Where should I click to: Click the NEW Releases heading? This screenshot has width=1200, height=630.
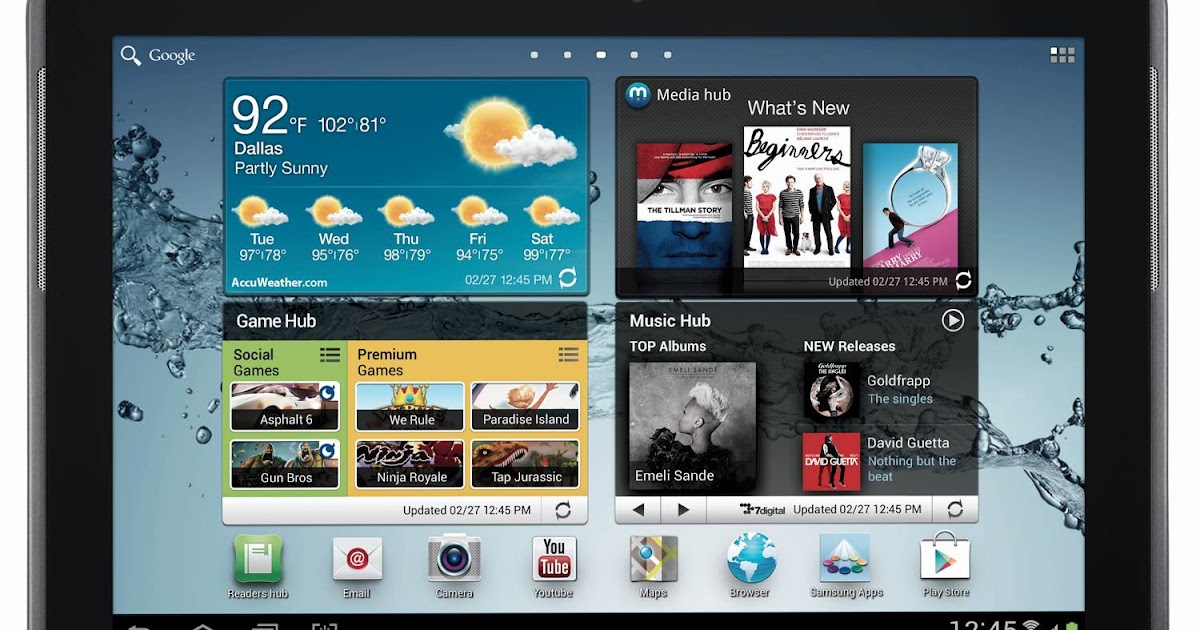(x=849, y=346)
